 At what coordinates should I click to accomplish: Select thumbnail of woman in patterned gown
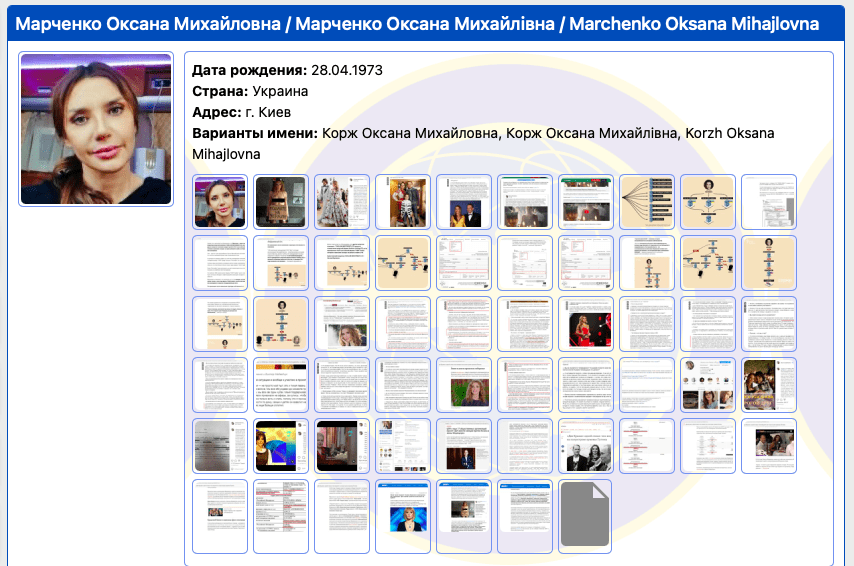pos(342,202)
